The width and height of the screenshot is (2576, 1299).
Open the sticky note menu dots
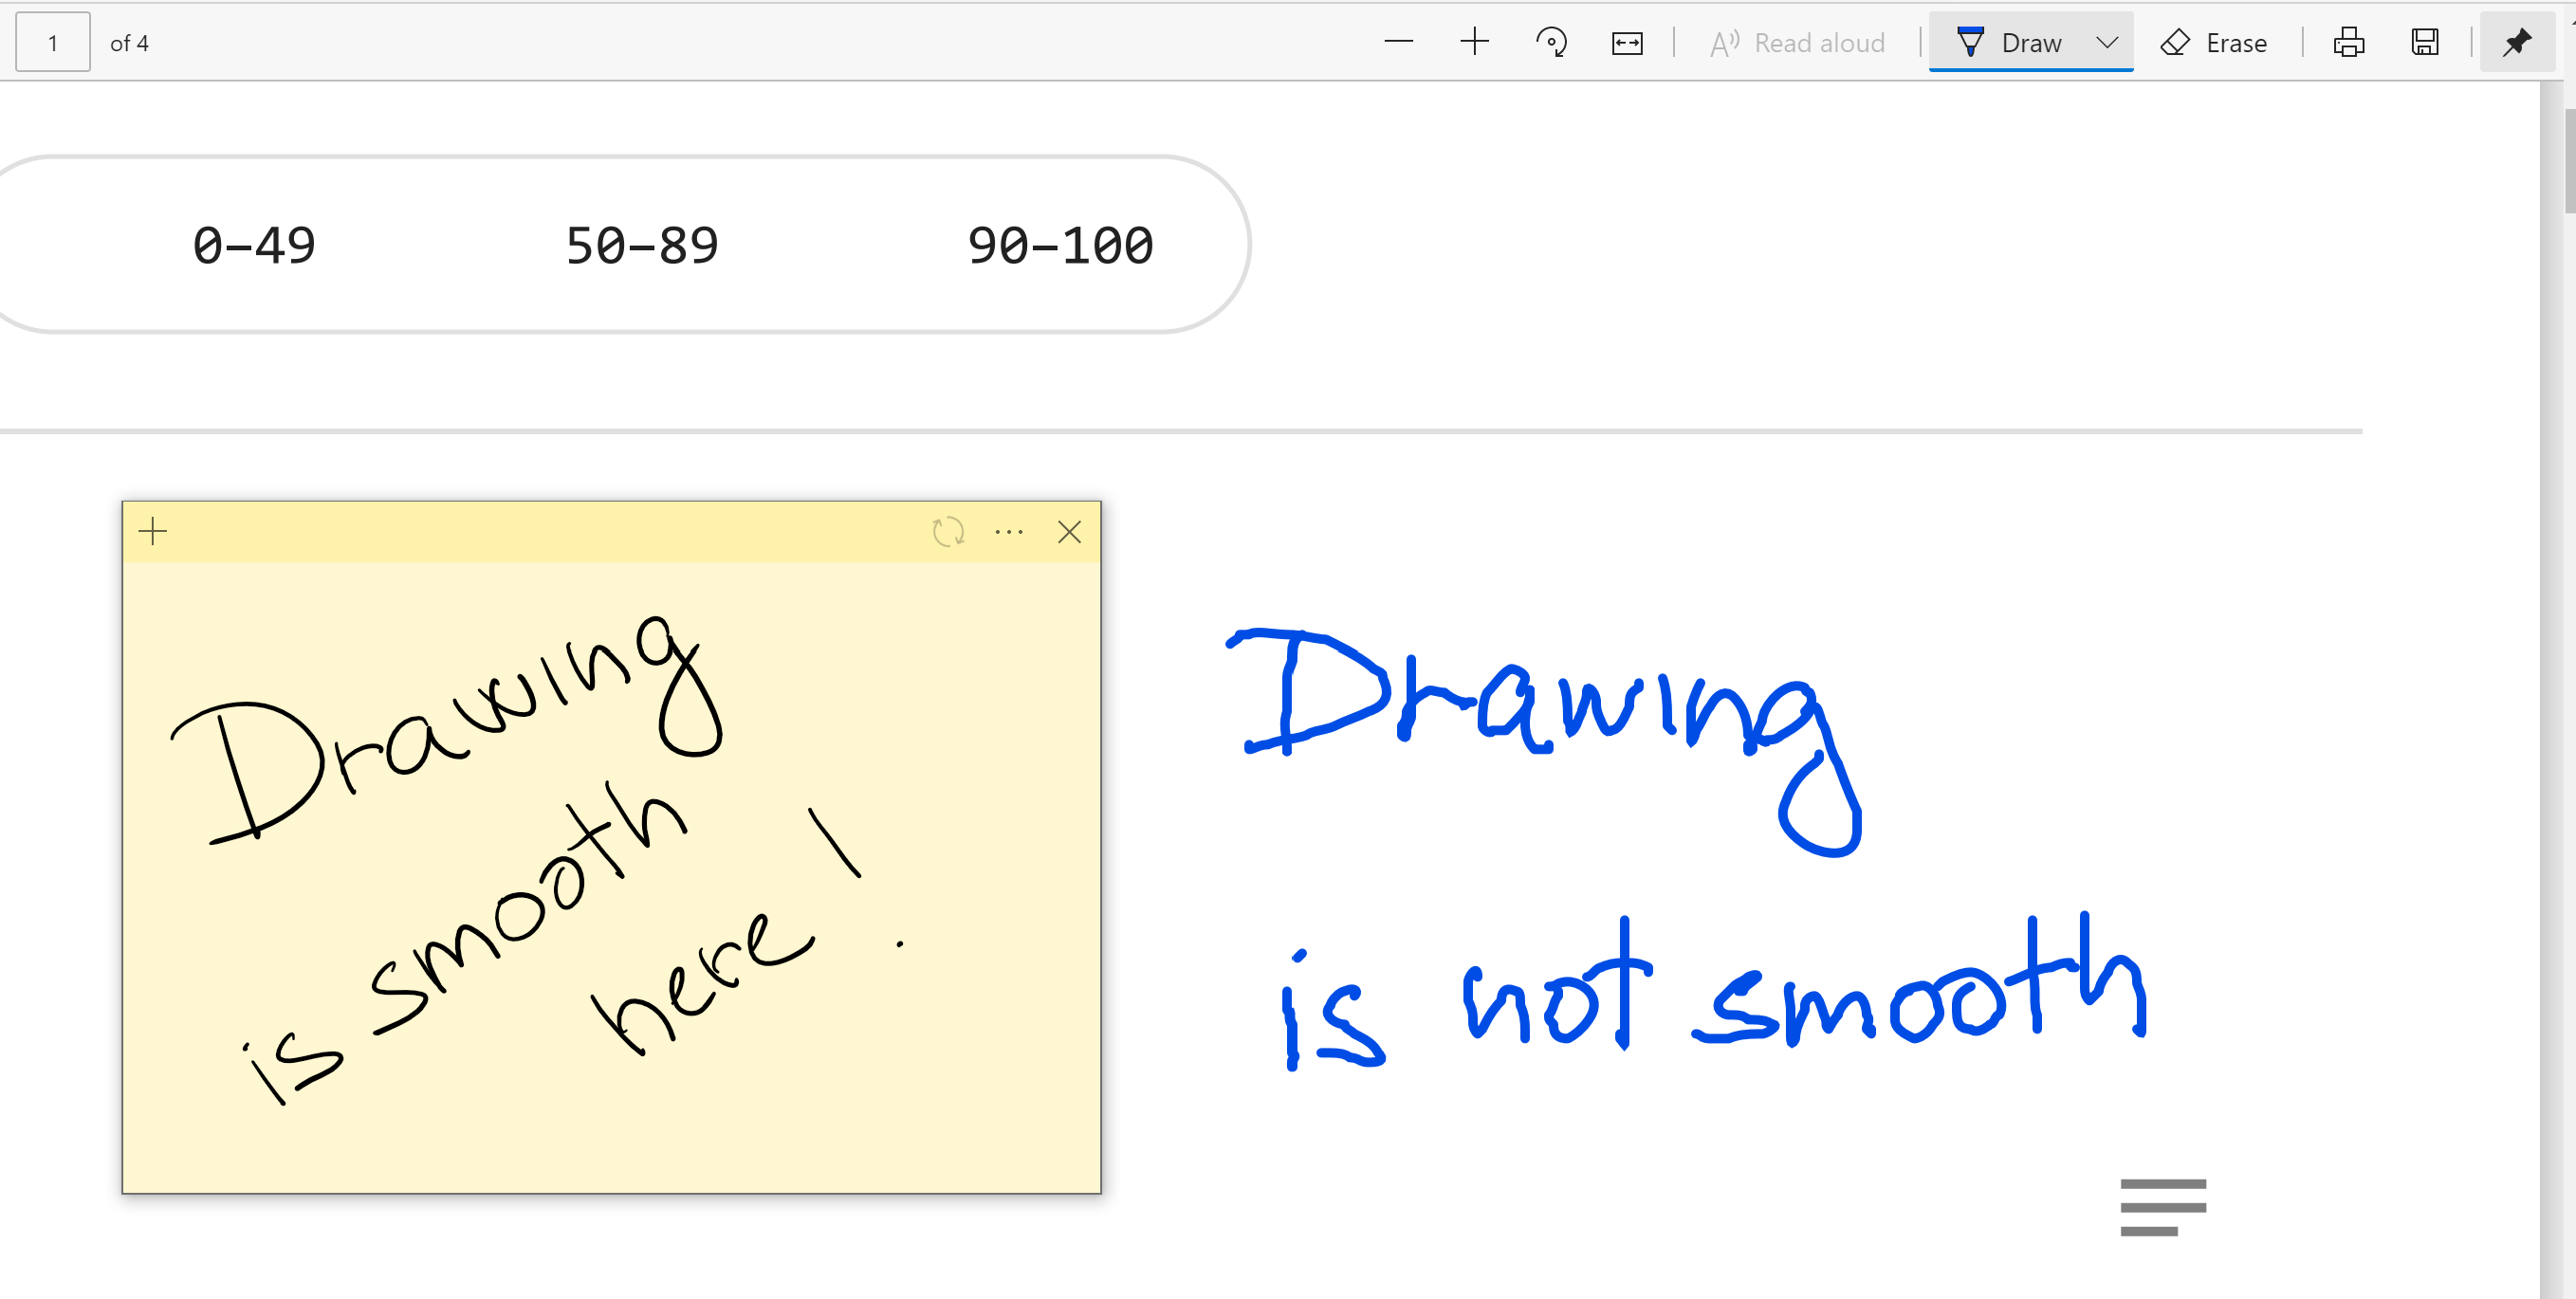click(1009, 532)
